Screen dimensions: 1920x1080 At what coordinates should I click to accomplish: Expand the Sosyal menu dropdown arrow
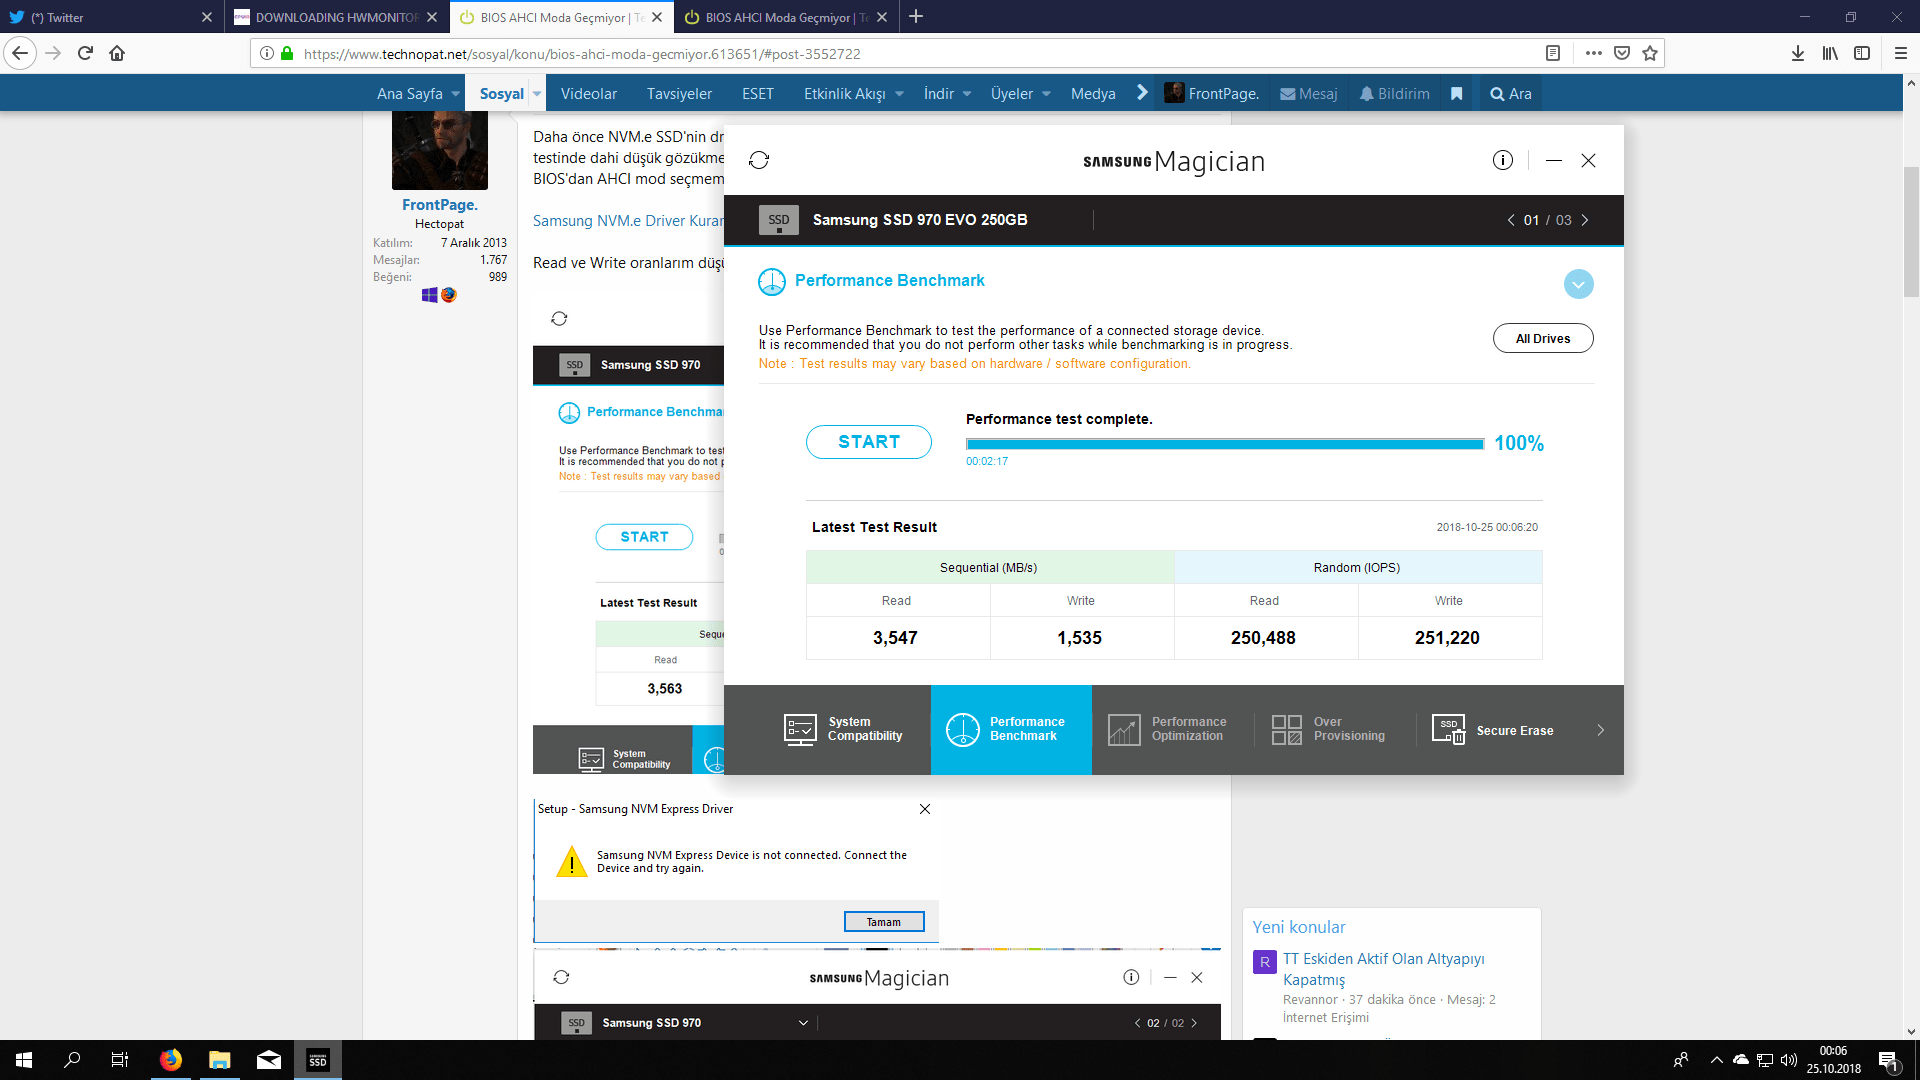(537, 94)
